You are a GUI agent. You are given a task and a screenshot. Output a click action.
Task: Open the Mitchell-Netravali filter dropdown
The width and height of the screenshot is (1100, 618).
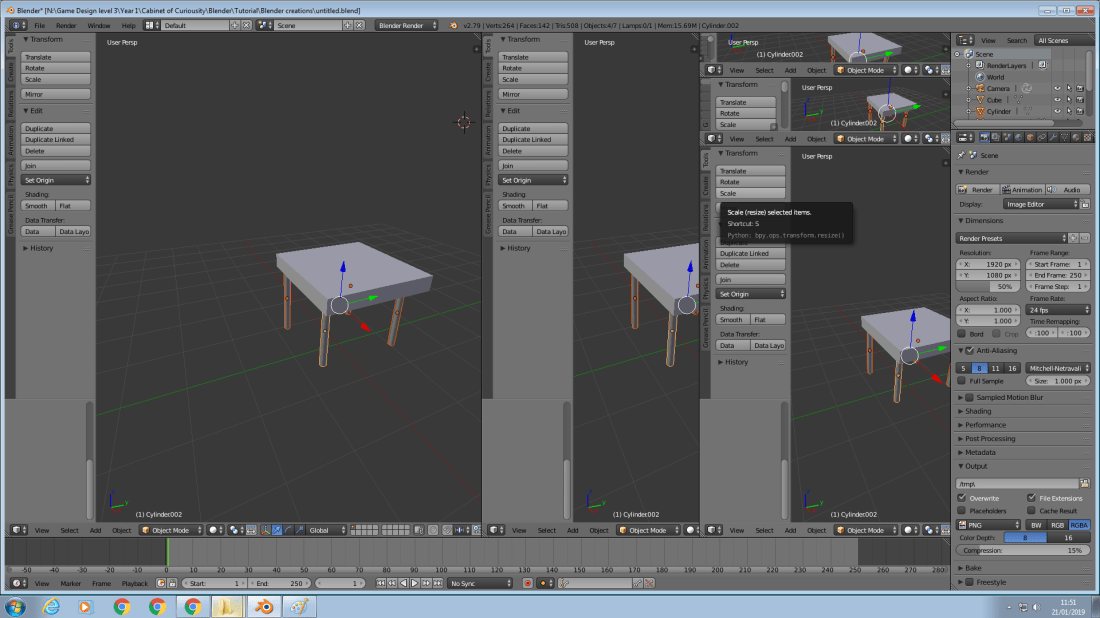click(1057, 368)
